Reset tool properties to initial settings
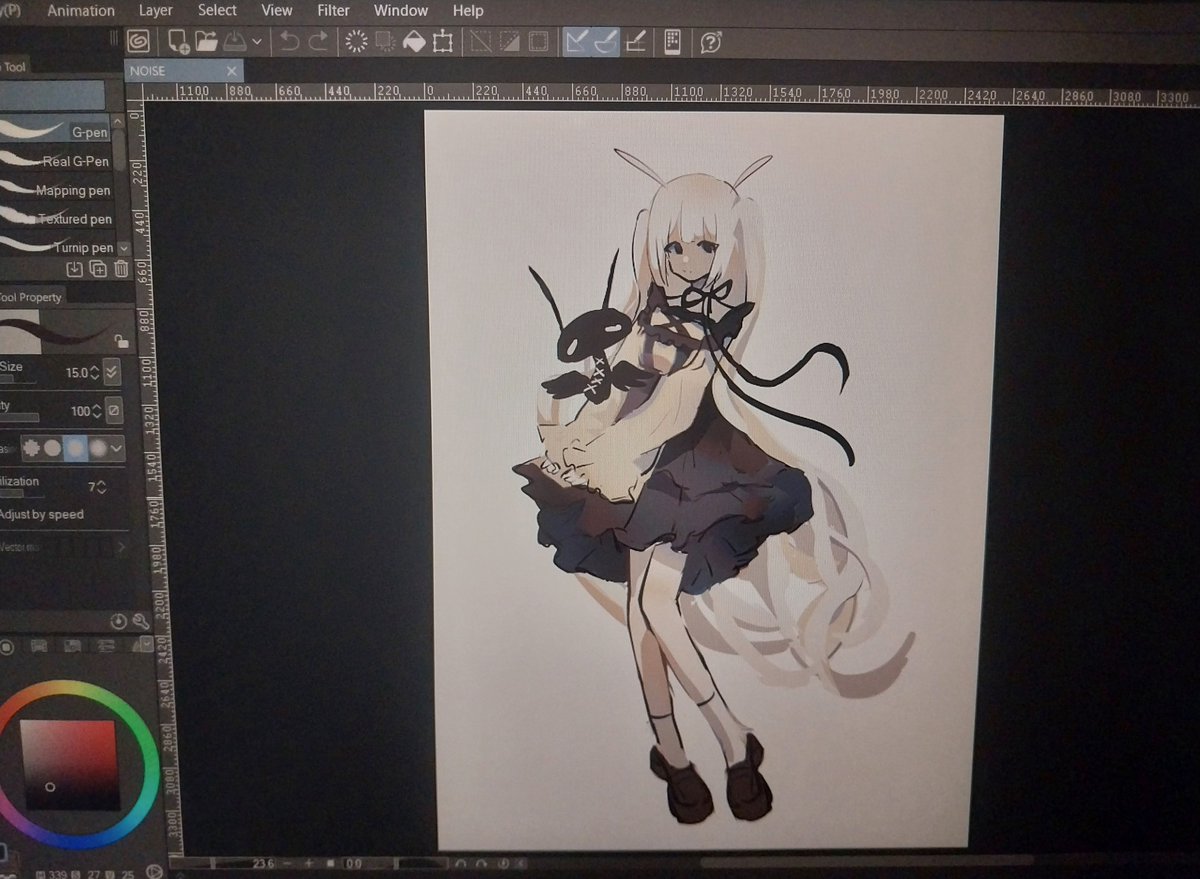1200x879 pixels. coord(119,621)
